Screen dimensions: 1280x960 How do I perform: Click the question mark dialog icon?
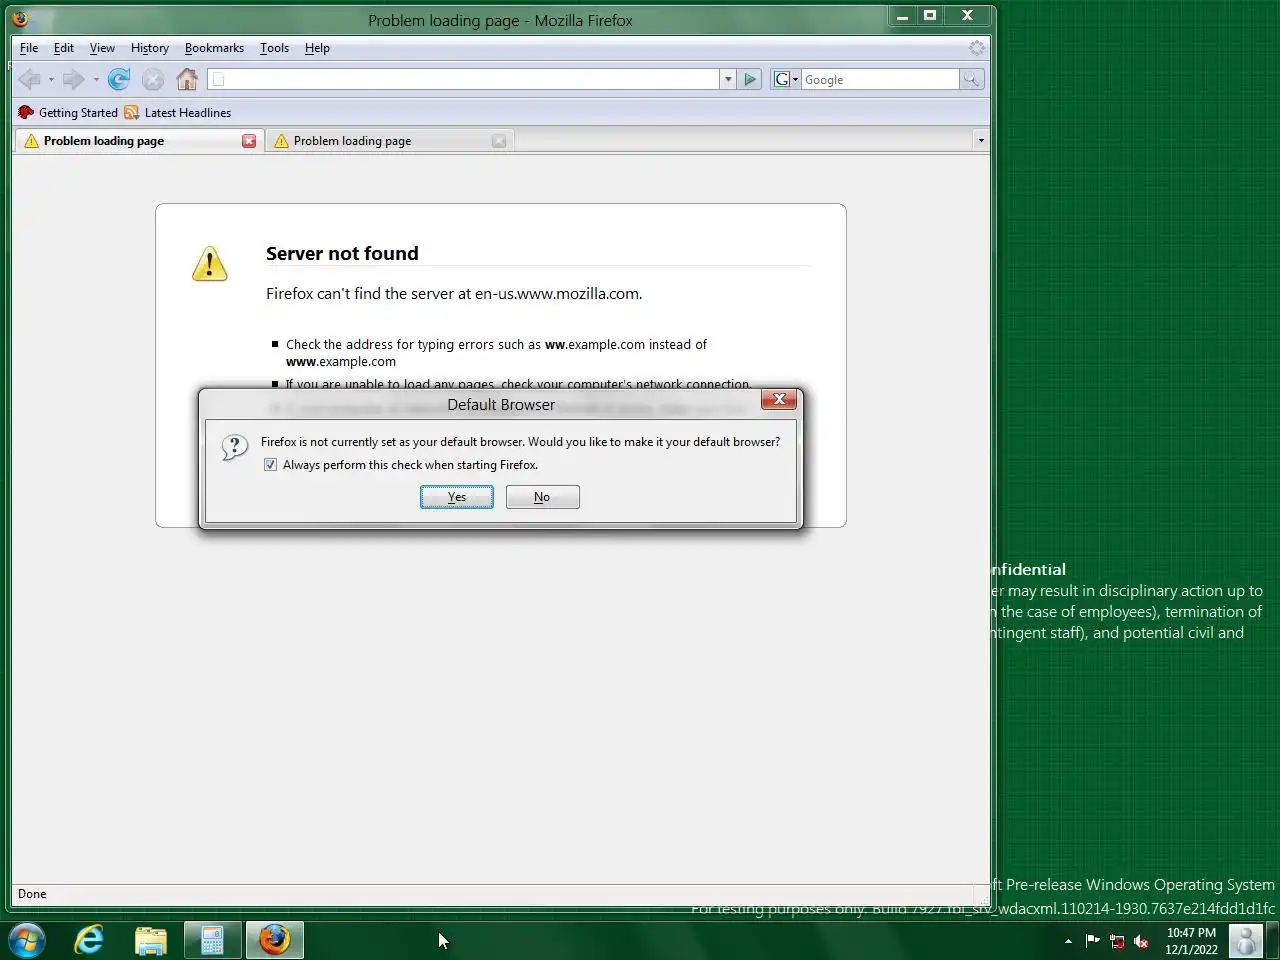point(234,447)
